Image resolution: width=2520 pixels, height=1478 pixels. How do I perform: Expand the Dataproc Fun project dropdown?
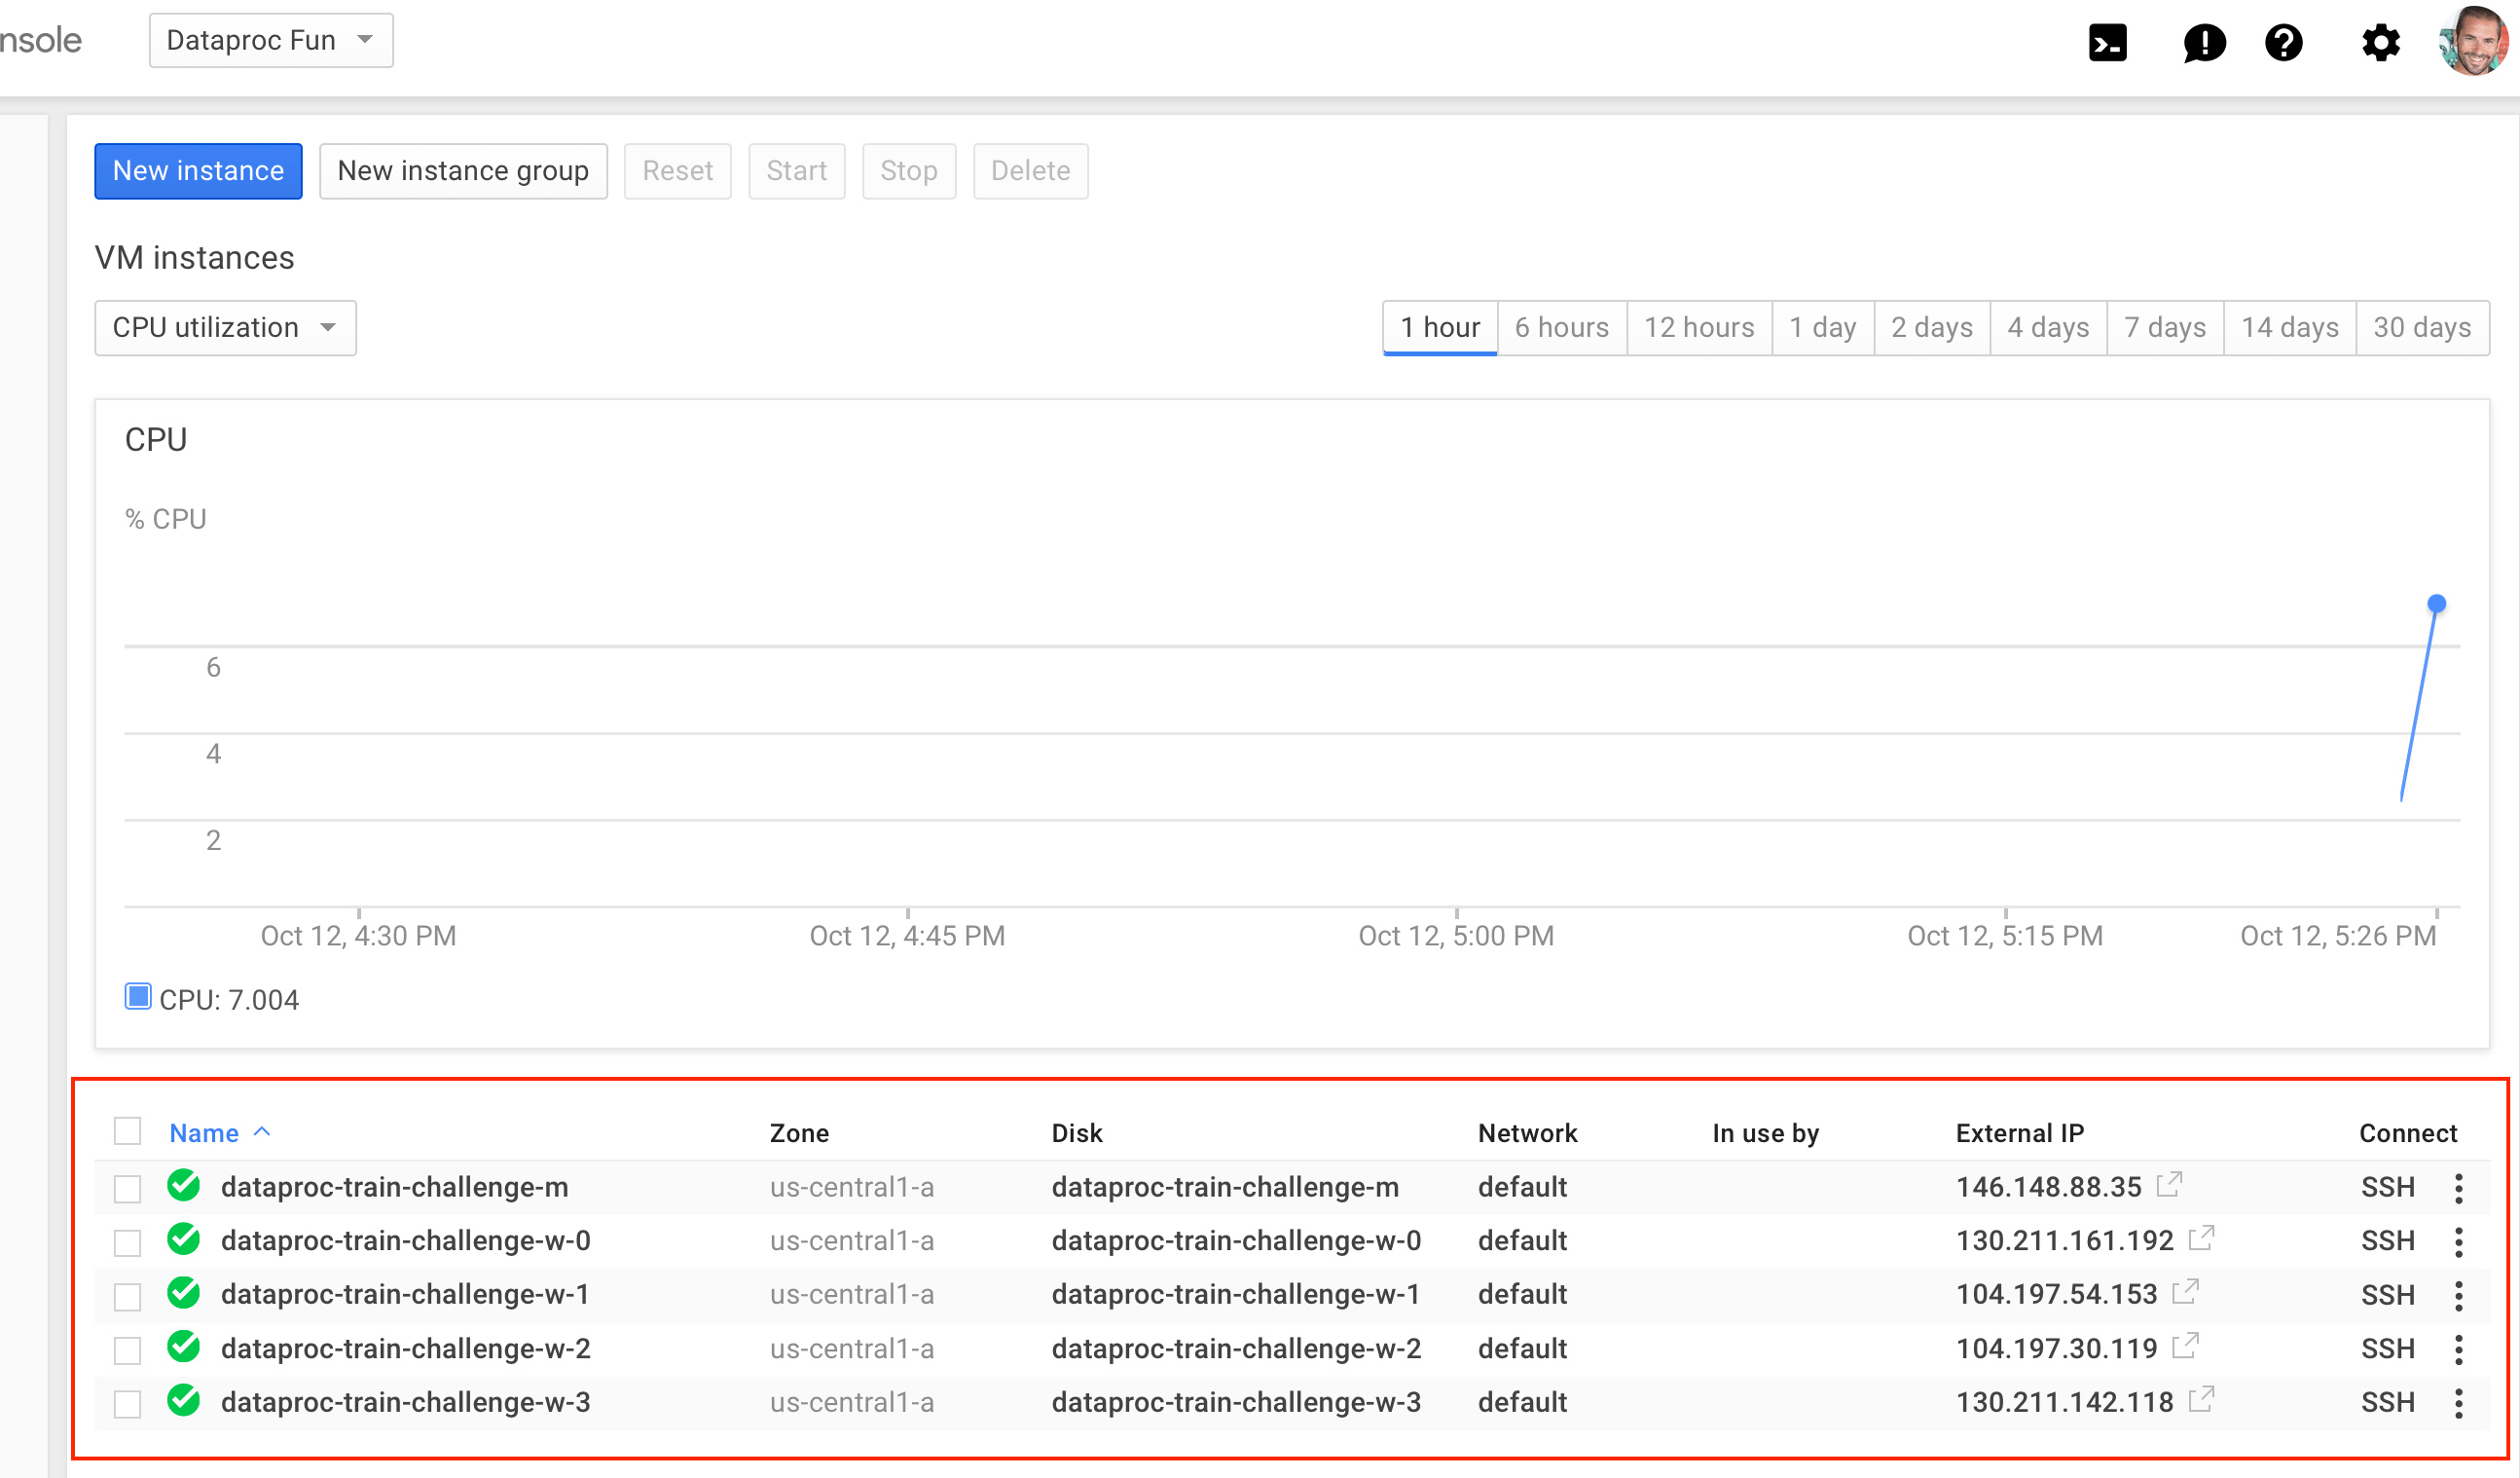[271, 41]
